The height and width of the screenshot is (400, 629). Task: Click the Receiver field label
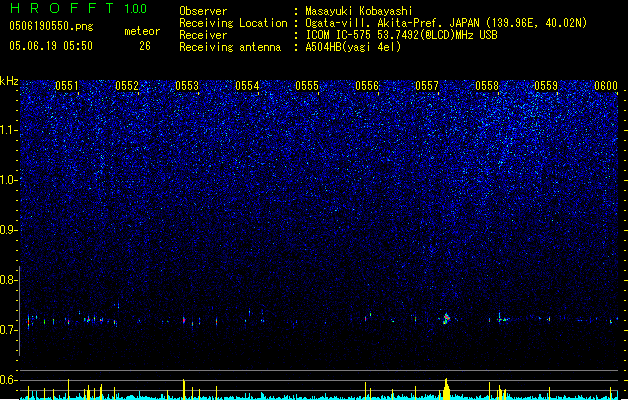pyautogui.click(x=203, y=35)
